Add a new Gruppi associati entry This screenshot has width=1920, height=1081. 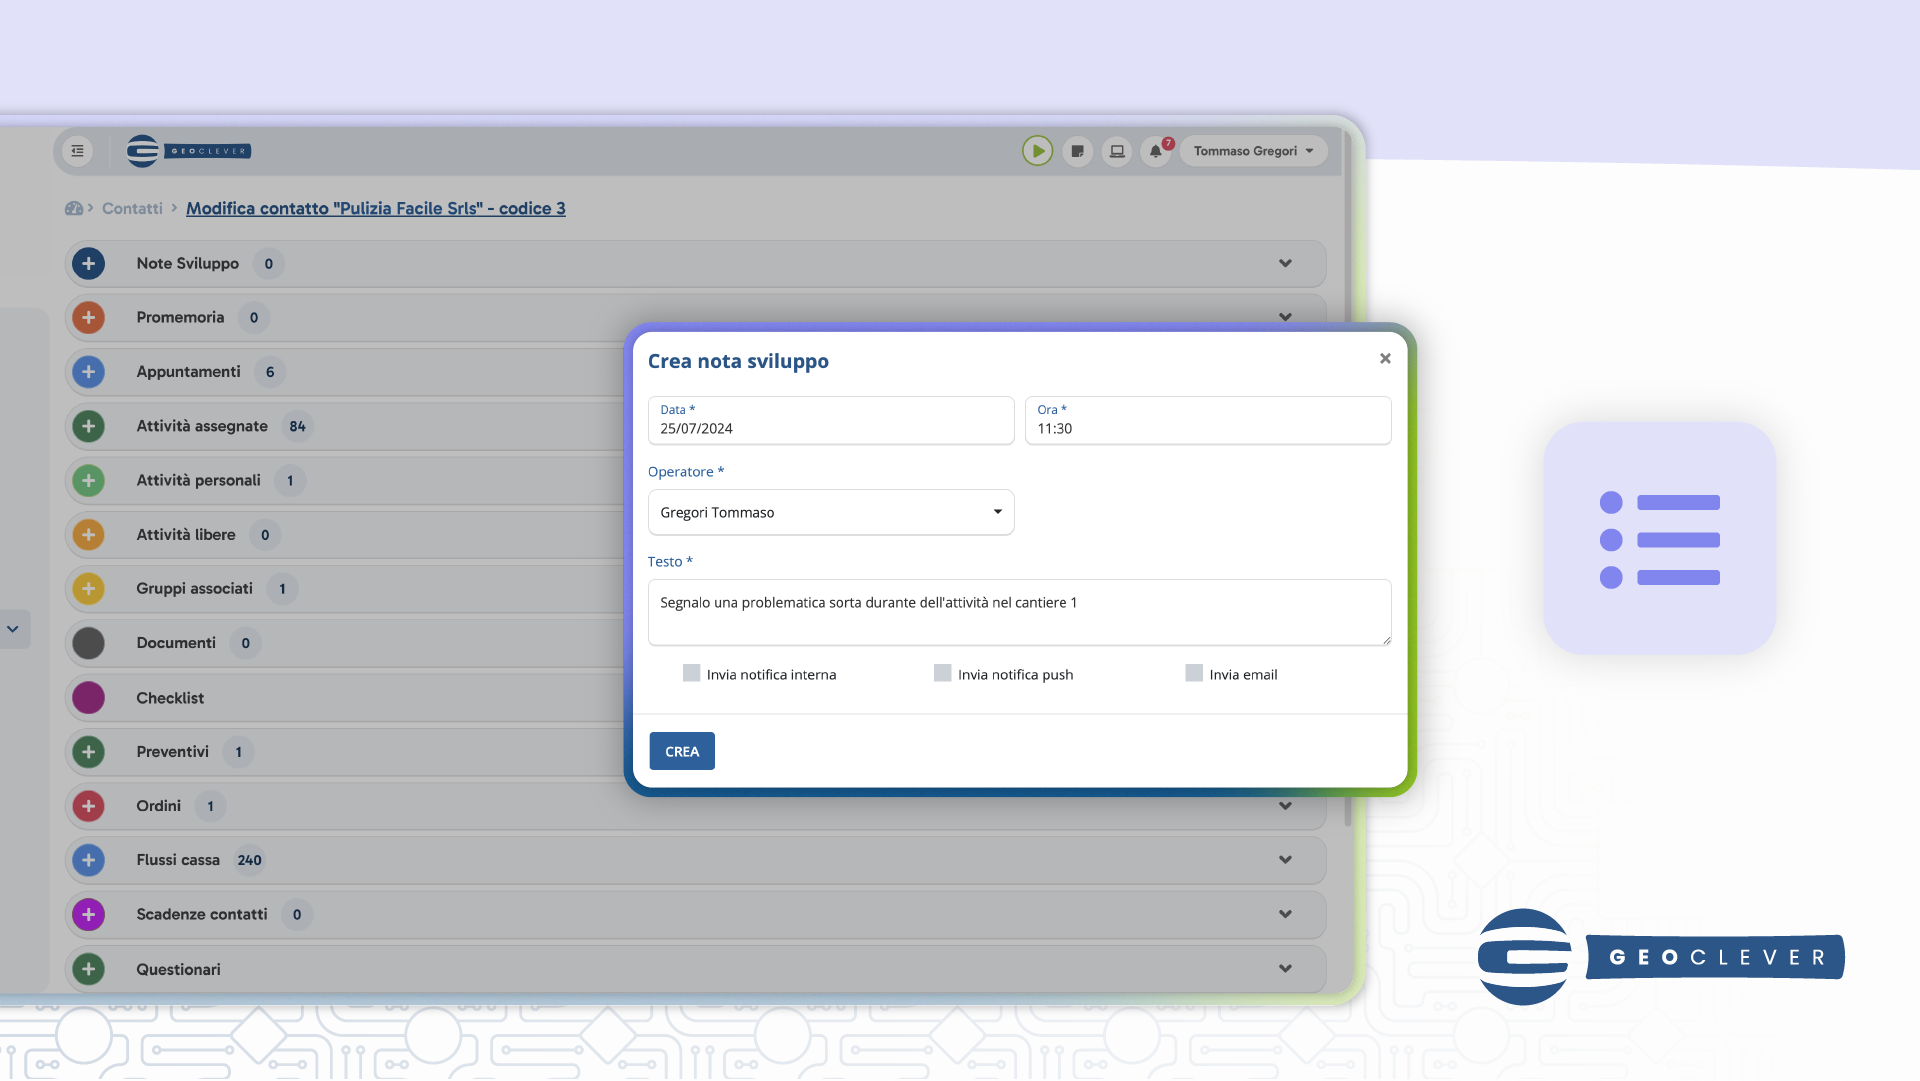click(89, 589)
